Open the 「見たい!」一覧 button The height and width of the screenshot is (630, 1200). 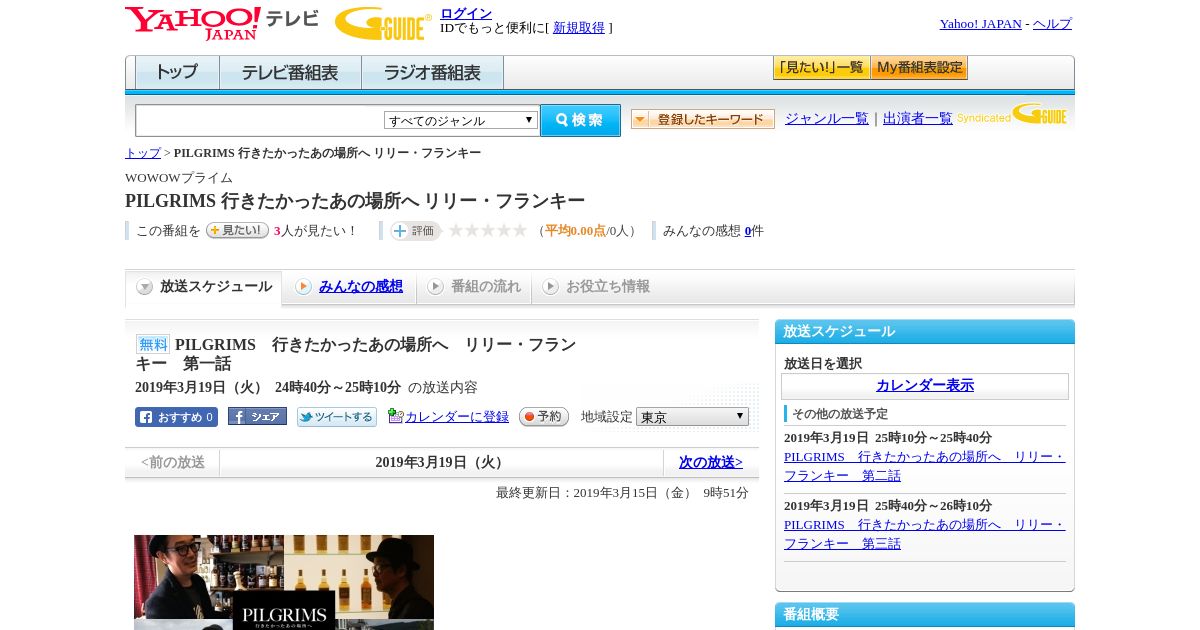[821, 68]
